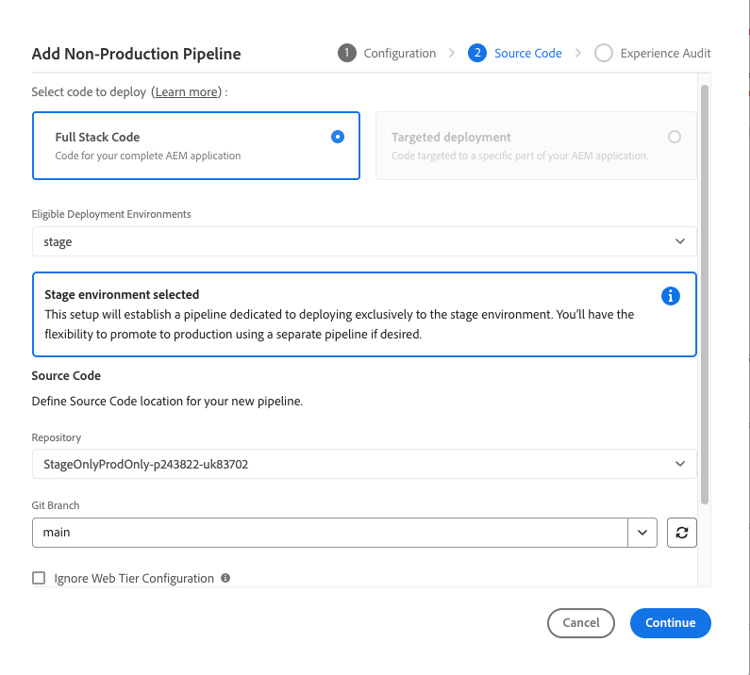Select the Targeted deployment radio button
Screen dimensions: 750x675
(x=674, y=137)
